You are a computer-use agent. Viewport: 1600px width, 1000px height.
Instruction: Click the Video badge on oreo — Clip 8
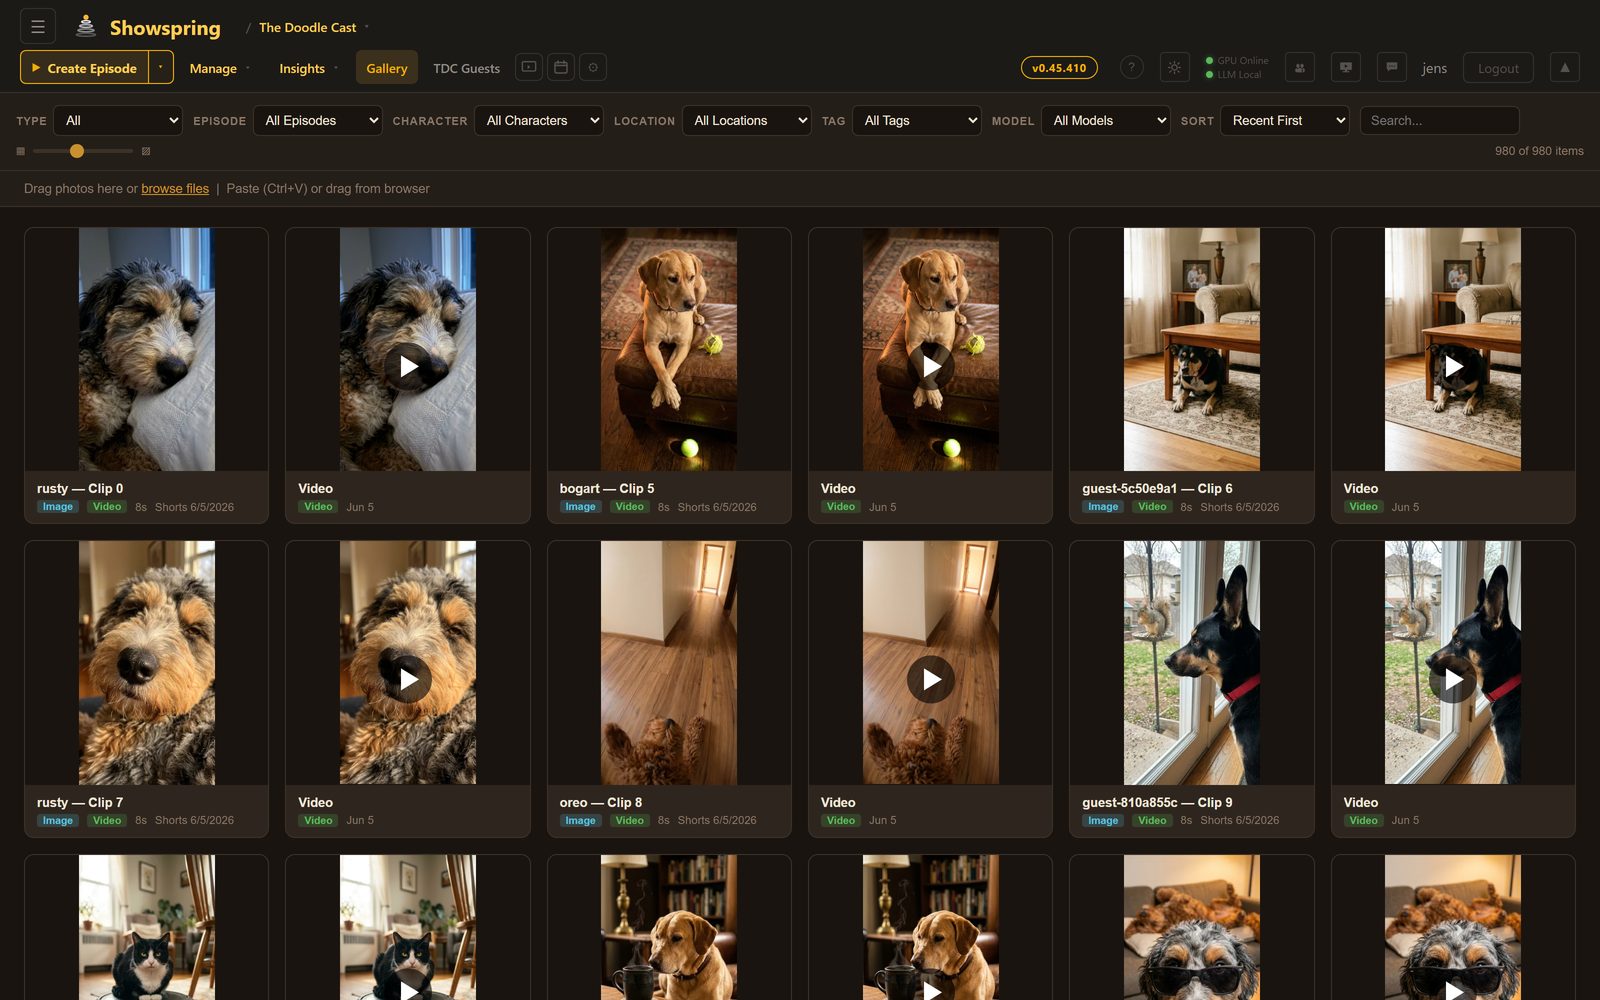point(630,821)
